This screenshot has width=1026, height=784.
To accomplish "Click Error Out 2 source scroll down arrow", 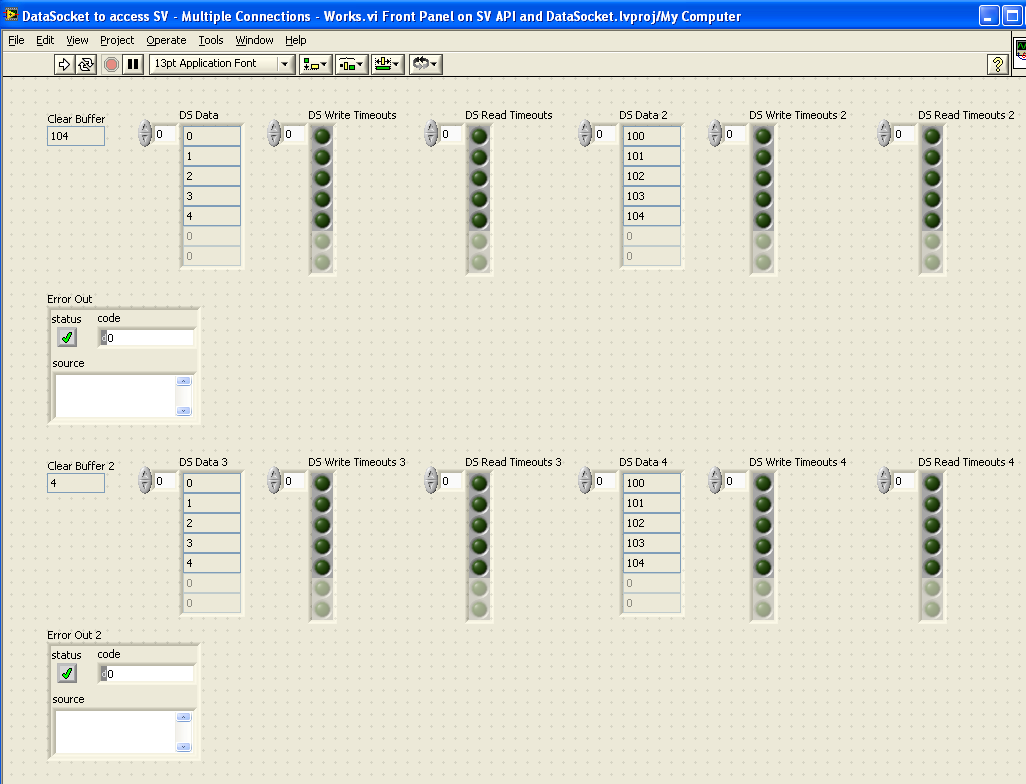I will 184,747.
